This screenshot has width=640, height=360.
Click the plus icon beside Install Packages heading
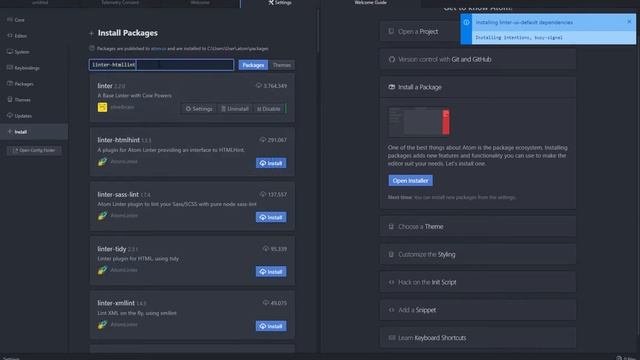(91, 33)
